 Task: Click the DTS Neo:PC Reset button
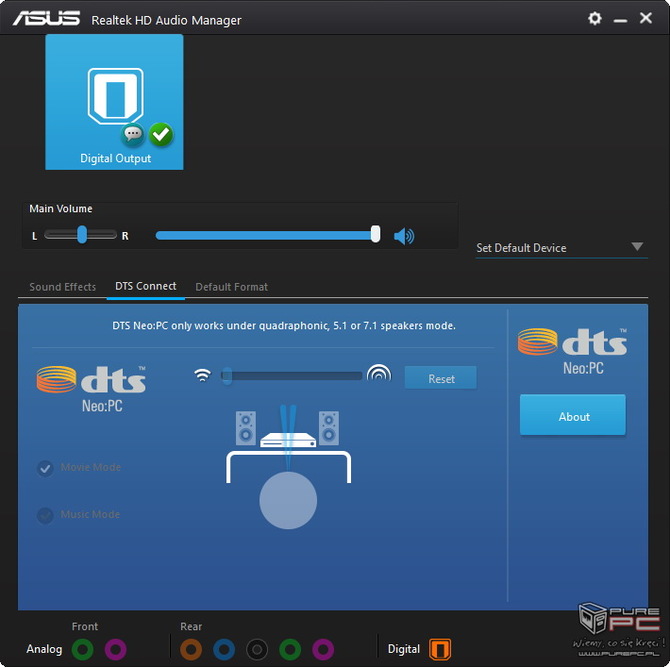(441, 378)
